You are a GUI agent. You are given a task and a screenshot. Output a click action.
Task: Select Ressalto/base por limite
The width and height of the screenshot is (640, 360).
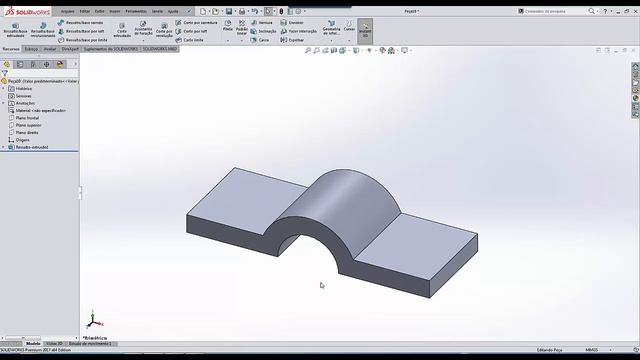coord(83,40)
